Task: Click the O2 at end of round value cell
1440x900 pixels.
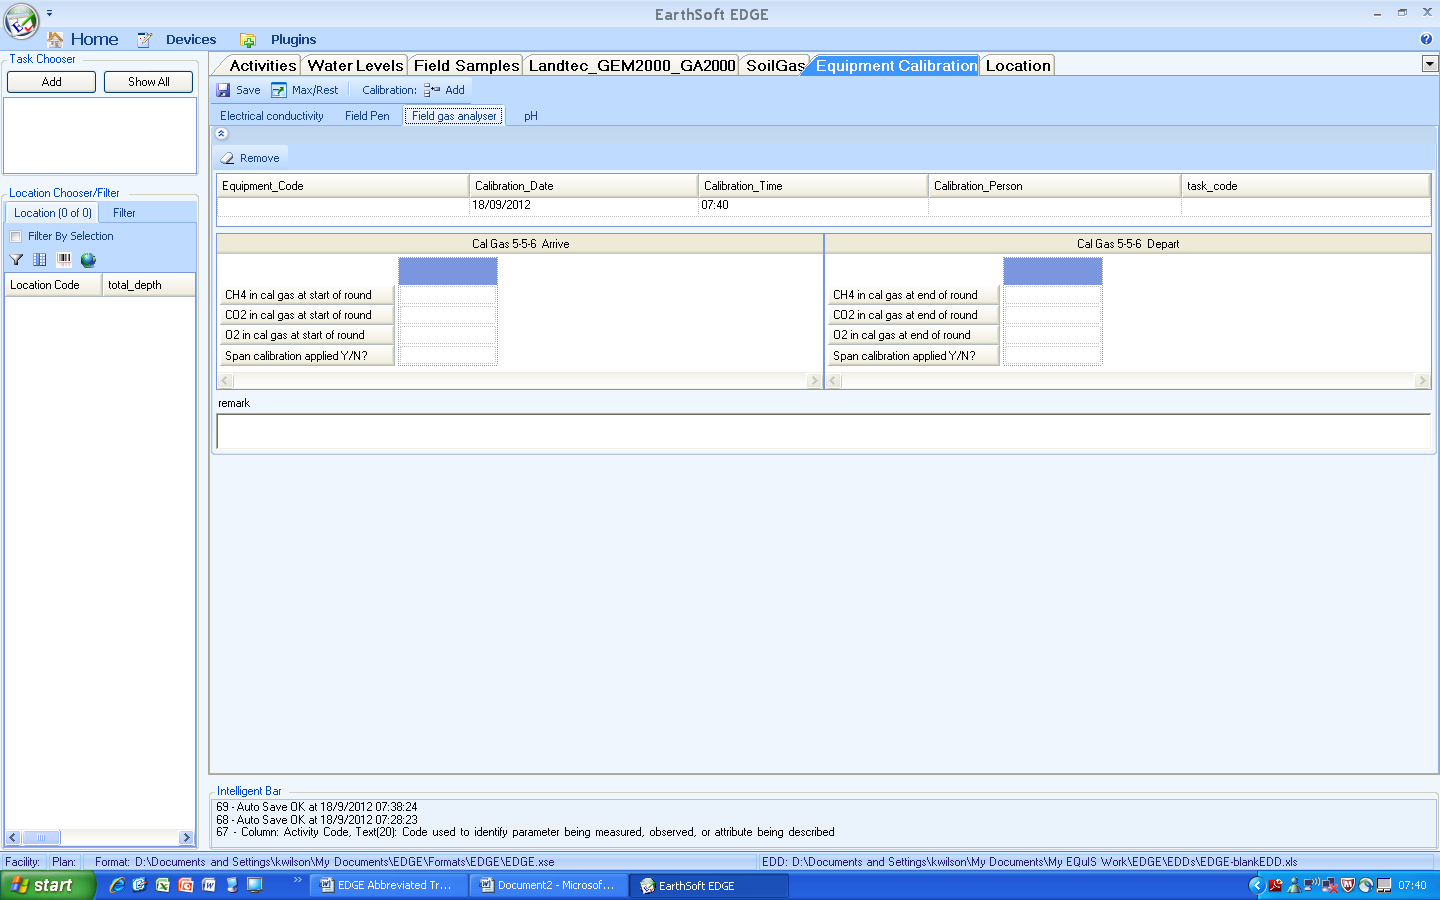Action: click(x=1052, y=335)
